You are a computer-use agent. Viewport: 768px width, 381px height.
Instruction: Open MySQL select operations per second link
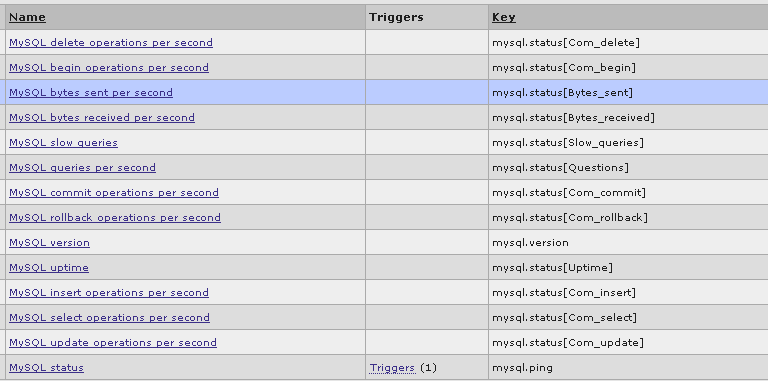tap(109, 318)
